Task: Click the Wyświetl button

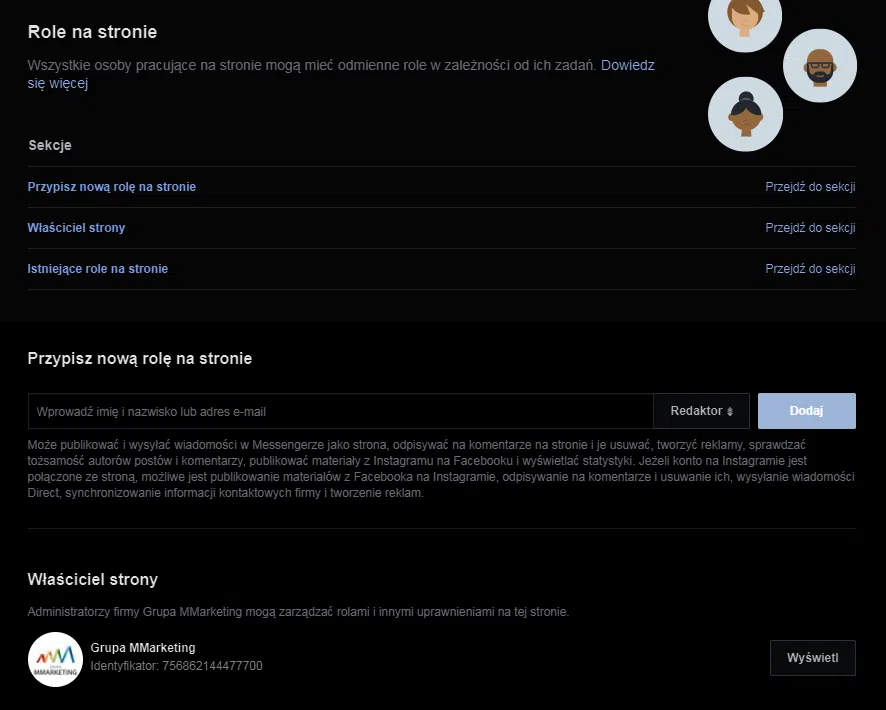Action: tap(813, 657)
